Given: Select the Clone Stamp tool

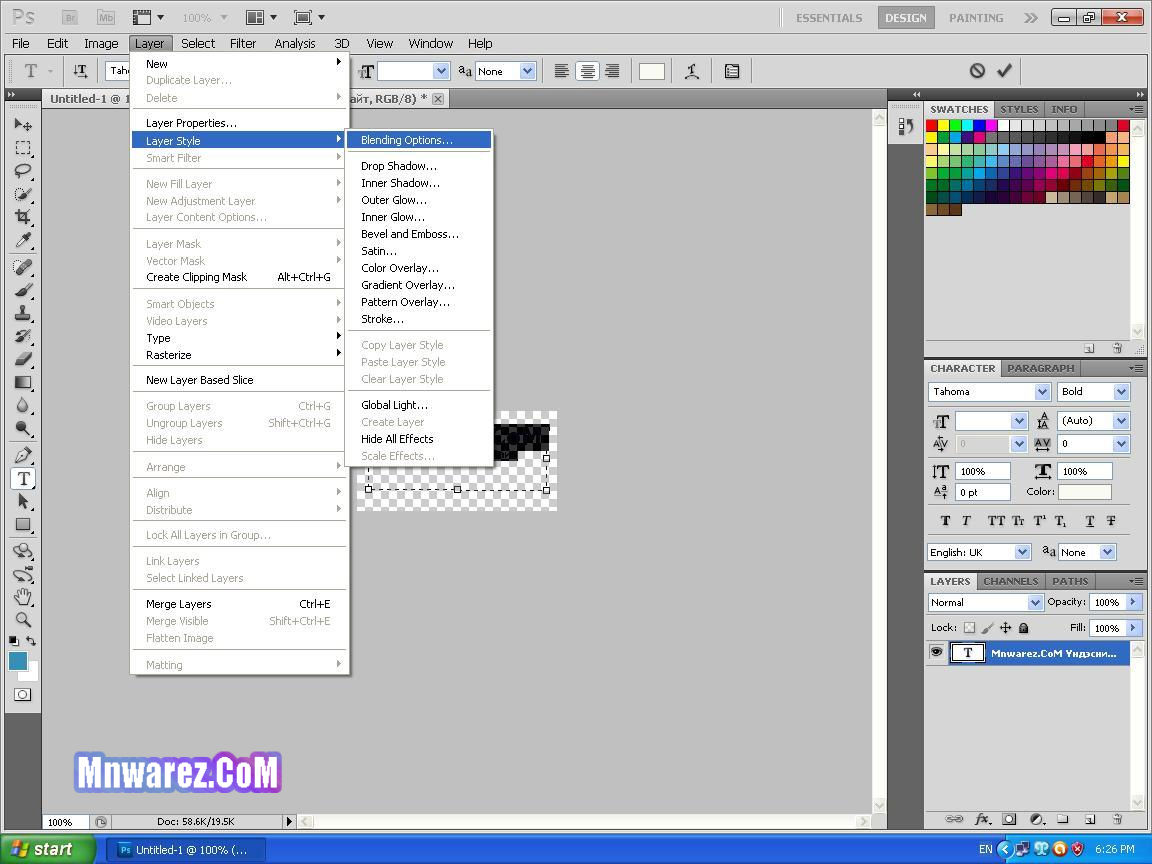Looking at the screenshot, I should [x=23, y=313].
